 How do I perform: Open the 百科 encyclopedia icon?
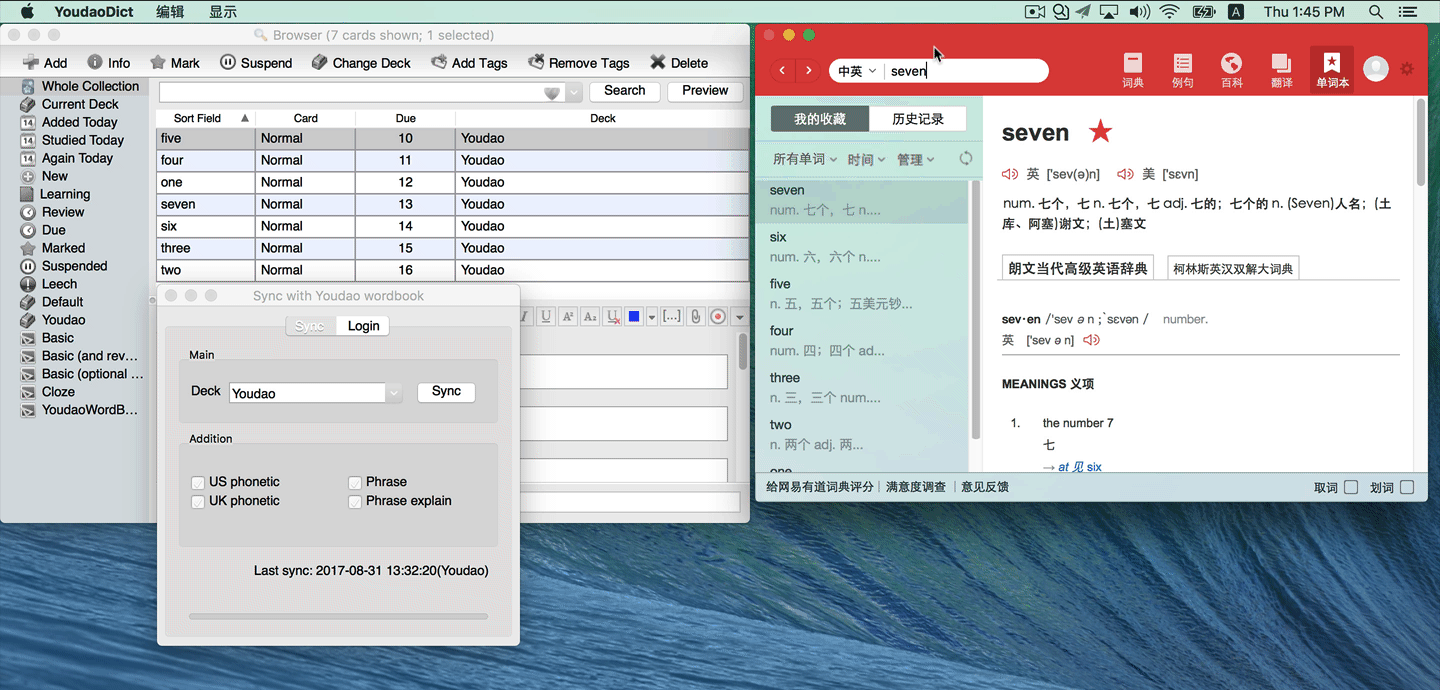[x=1232, y=70]
